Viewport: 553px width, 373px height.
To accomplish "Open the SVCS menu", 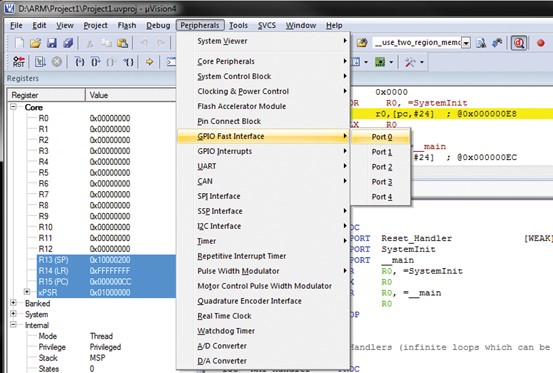I will coord(267,25).
